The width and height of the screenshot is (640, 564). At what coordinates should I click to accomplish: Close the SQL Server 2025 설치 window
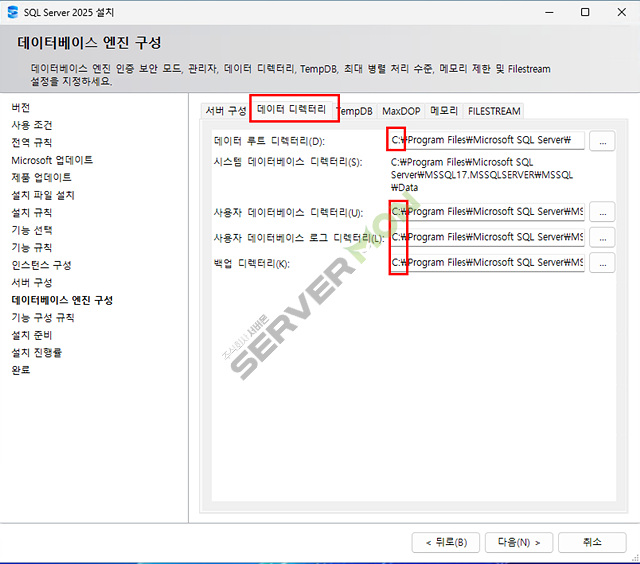point(621,12)
